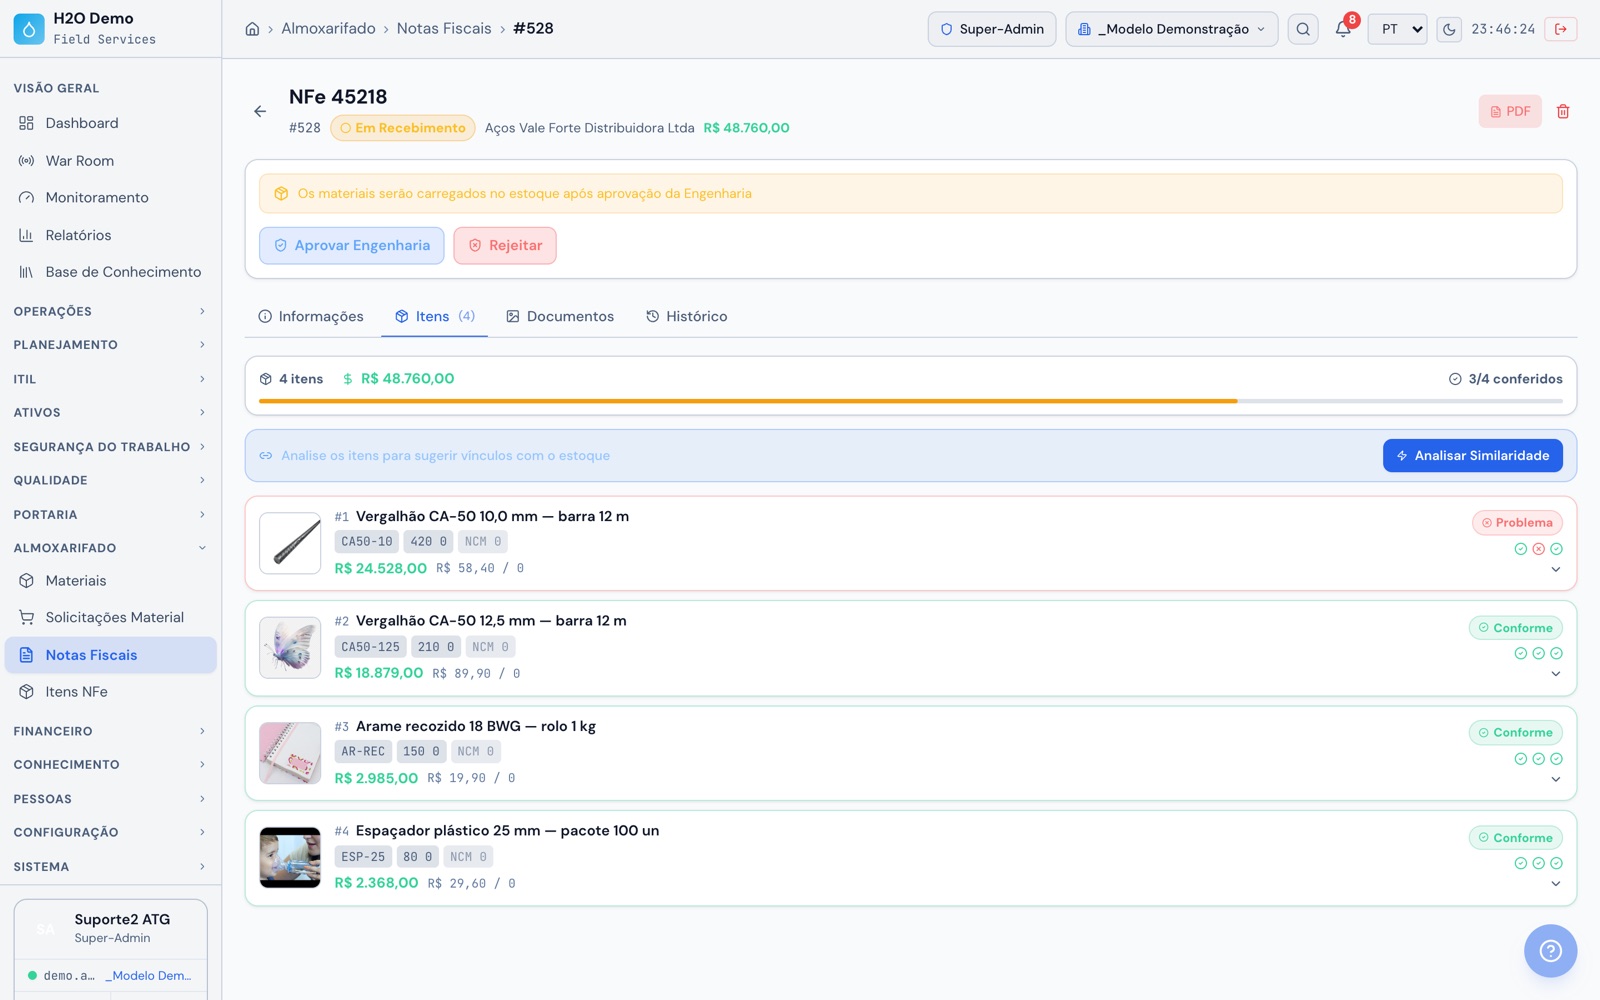Viewport: 1600px width, 1000px height.
Task: Toggle the red failed check on item #1
Action: 1538,549
